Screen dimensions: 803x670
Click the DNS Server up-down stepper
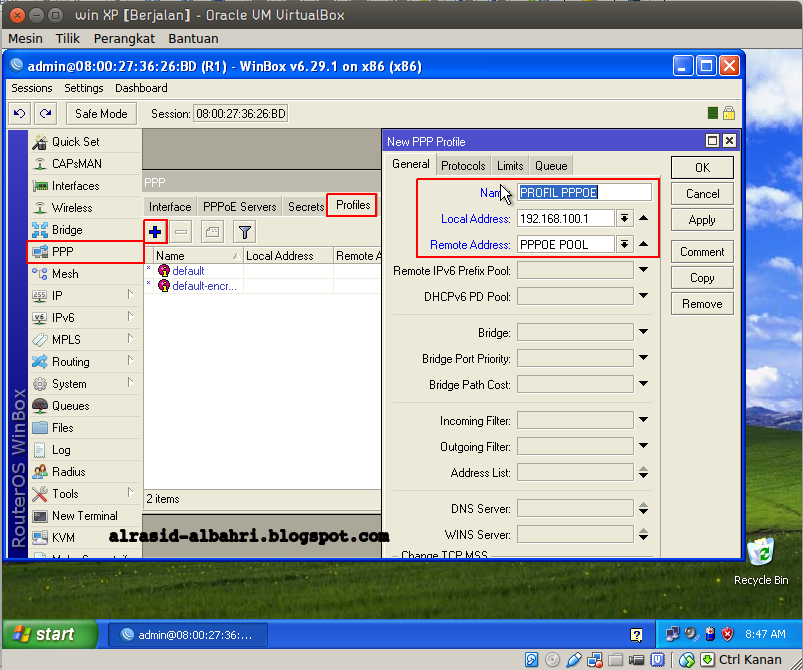(644, 509)
